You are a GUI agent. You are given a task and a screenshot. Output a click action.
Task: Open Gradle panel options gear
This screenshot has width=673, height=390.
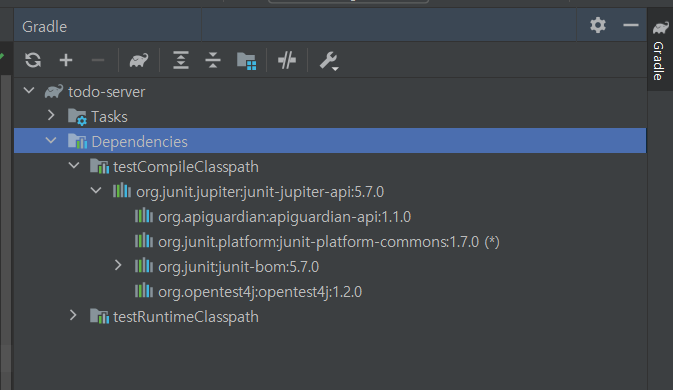point(598,25)
